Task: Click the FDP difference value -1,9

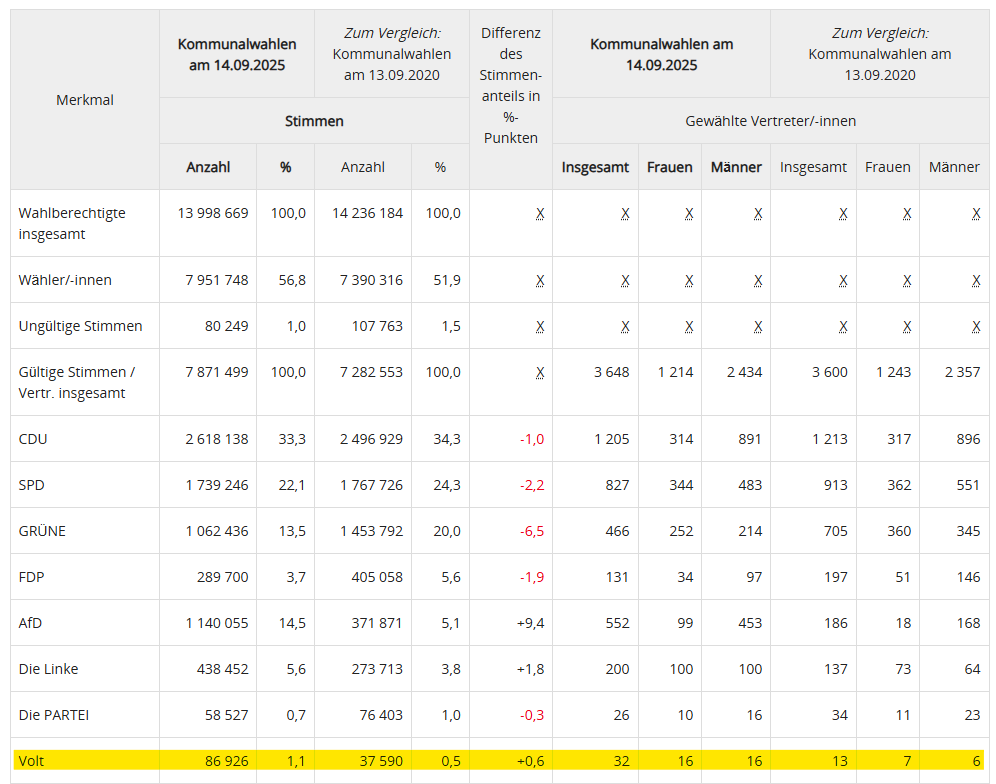Action: click(531, 577)
